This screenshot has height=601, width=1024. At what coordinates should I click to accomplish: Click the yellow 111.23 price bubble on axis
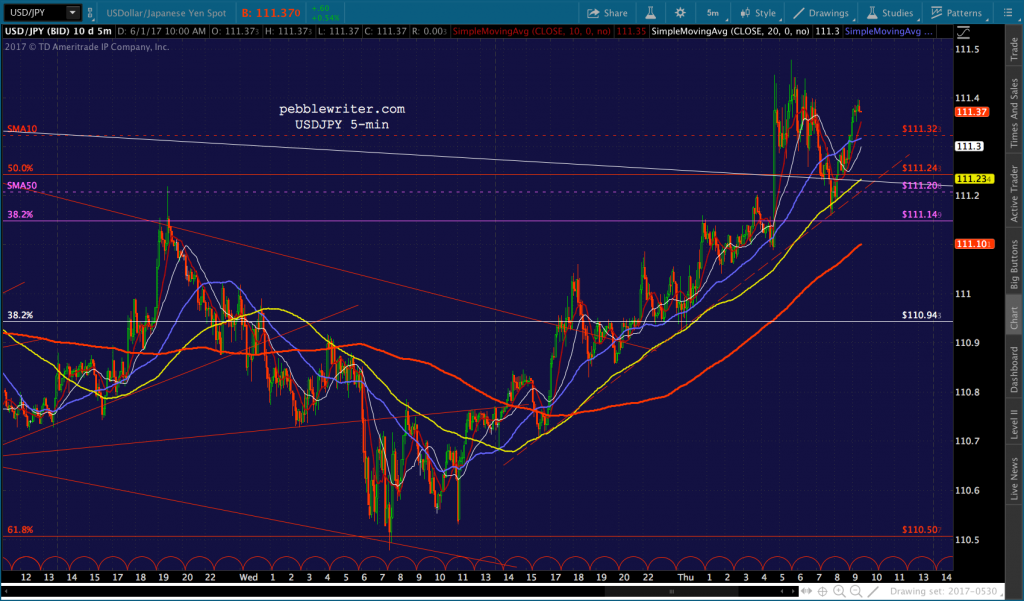click(x=974, y=179)
